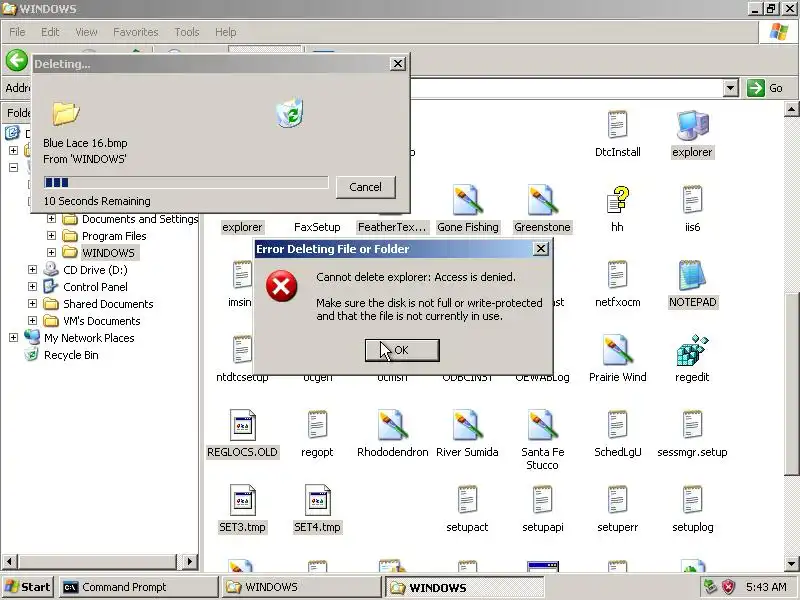The image size is (800, 600).
Task: Select the hh help file icon
Action: (617, 199)
